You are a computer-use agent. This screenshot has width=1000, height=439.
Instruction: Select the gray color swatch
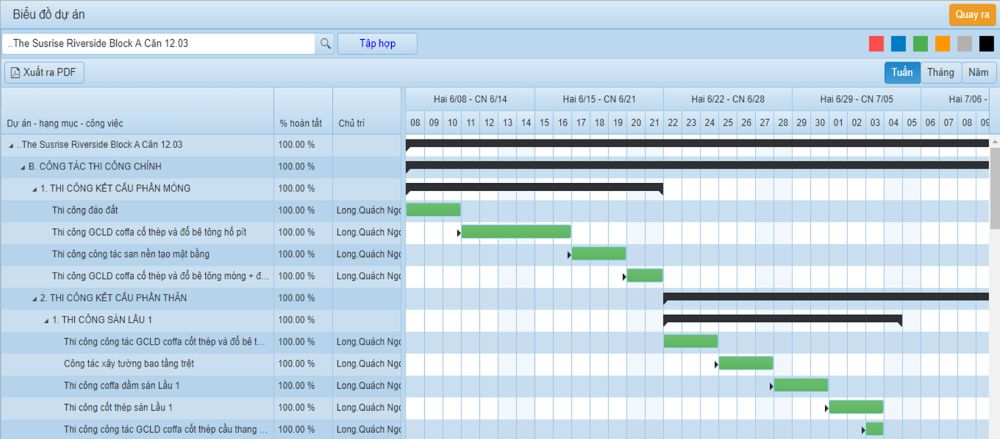coord(964,44)
